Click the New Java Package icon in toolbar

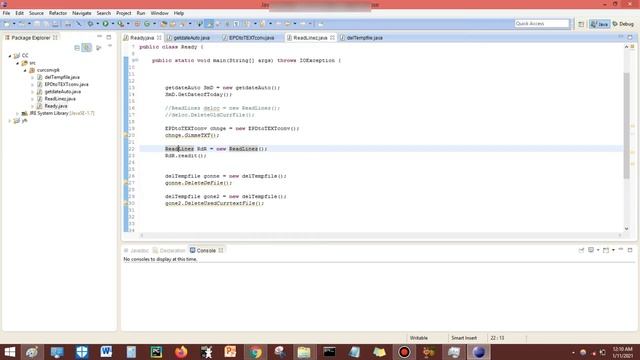tap(138, 24)
